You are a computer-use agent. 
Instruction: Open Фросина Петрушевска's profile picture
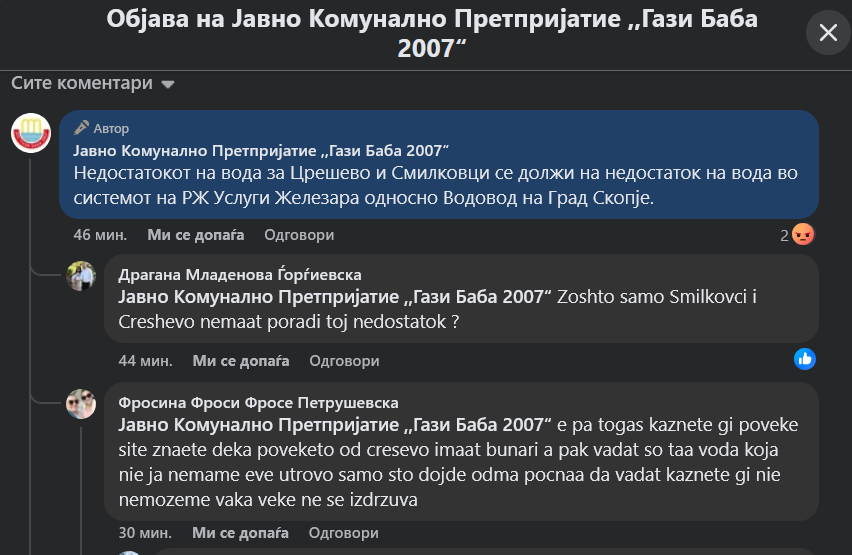(81, 404)
